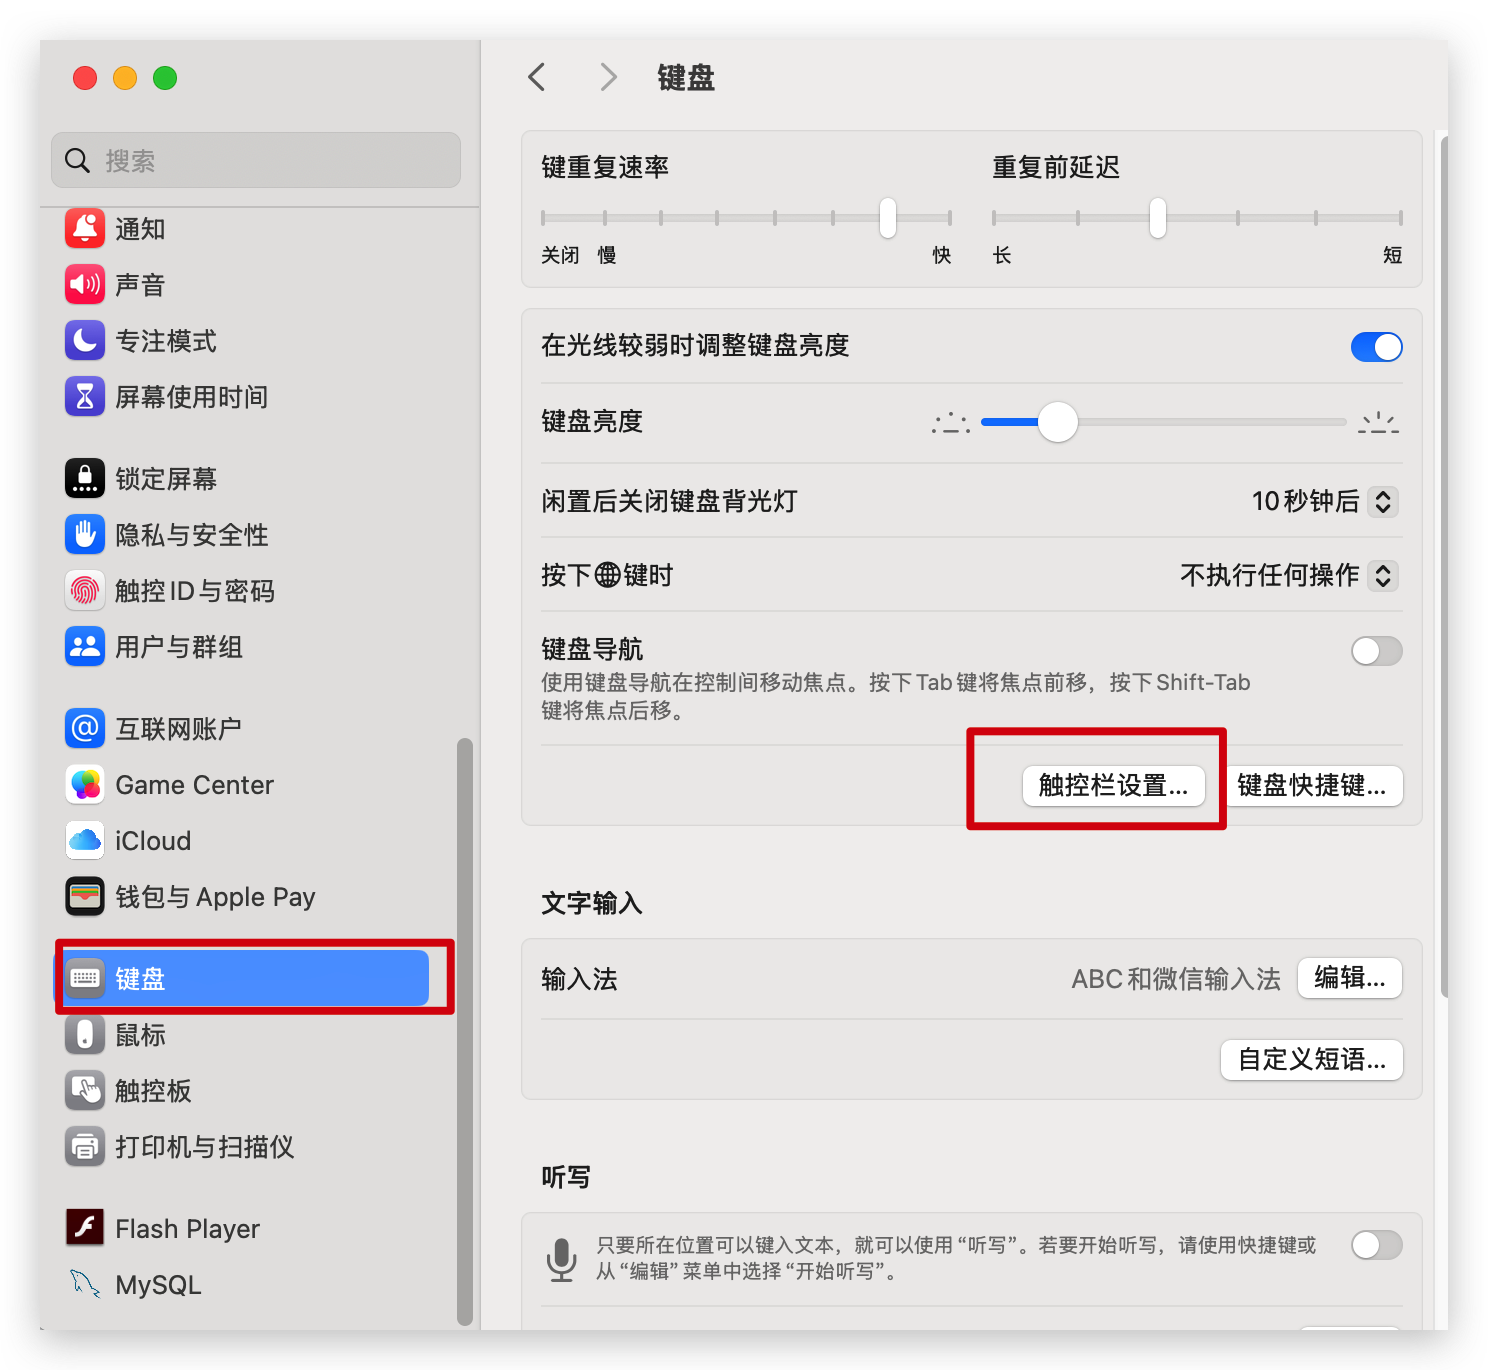Open the backlight off delay dropdown
The width and height of the screenshot is (1488, 1370).
(1382, 501)
